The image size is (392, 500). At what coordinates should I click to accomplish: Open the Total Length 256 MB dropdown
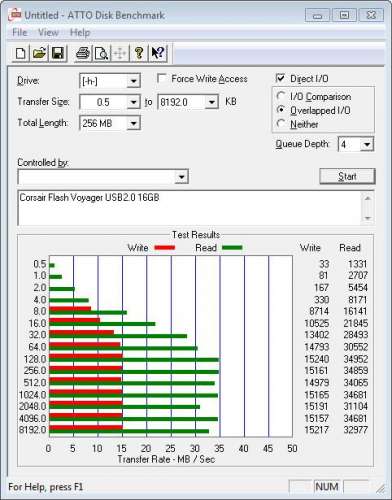tap(133, 123)
